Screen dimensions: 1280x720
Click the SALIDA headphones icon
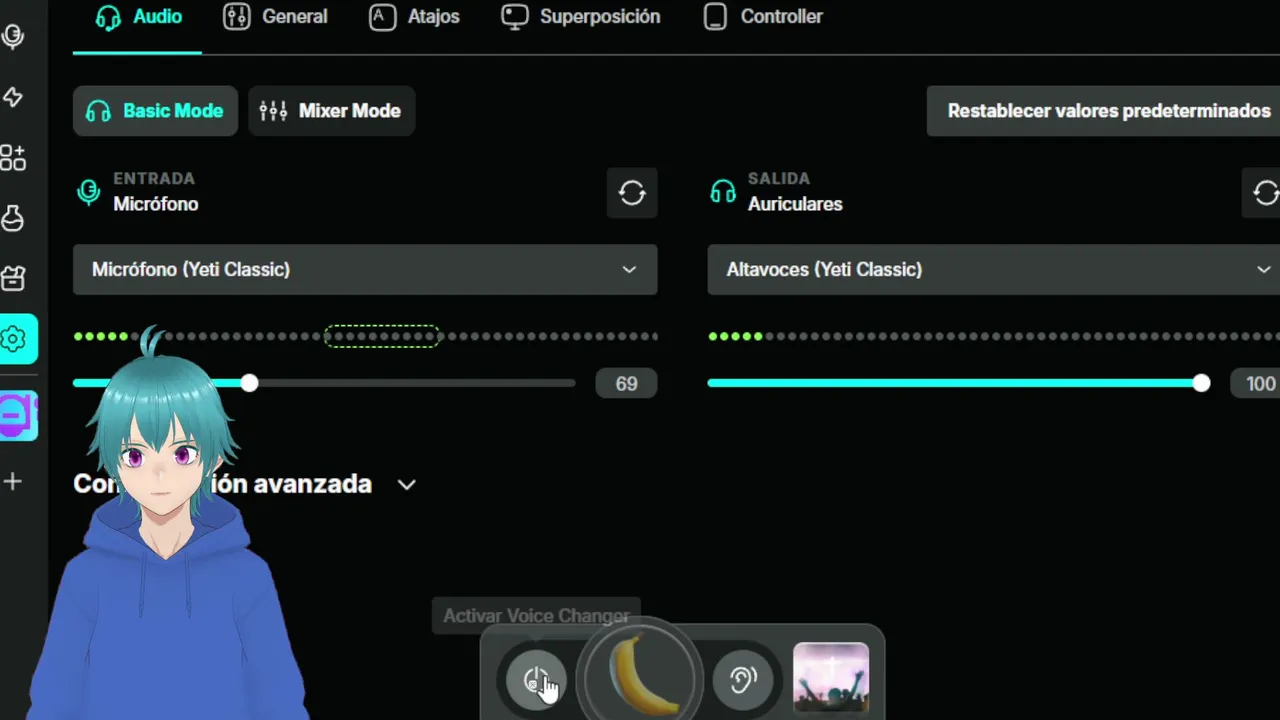pyautogui.click(x=723, y=191)
